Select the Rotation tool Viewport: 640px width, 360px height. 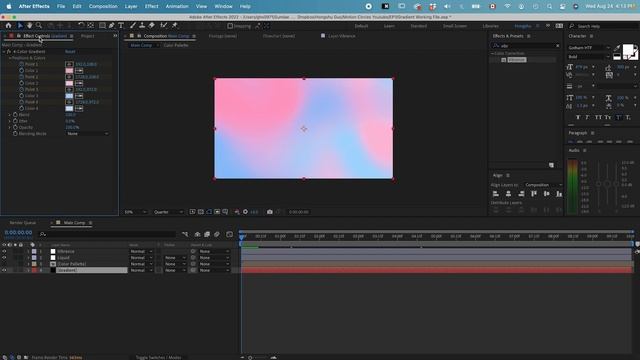pos(81,25)
